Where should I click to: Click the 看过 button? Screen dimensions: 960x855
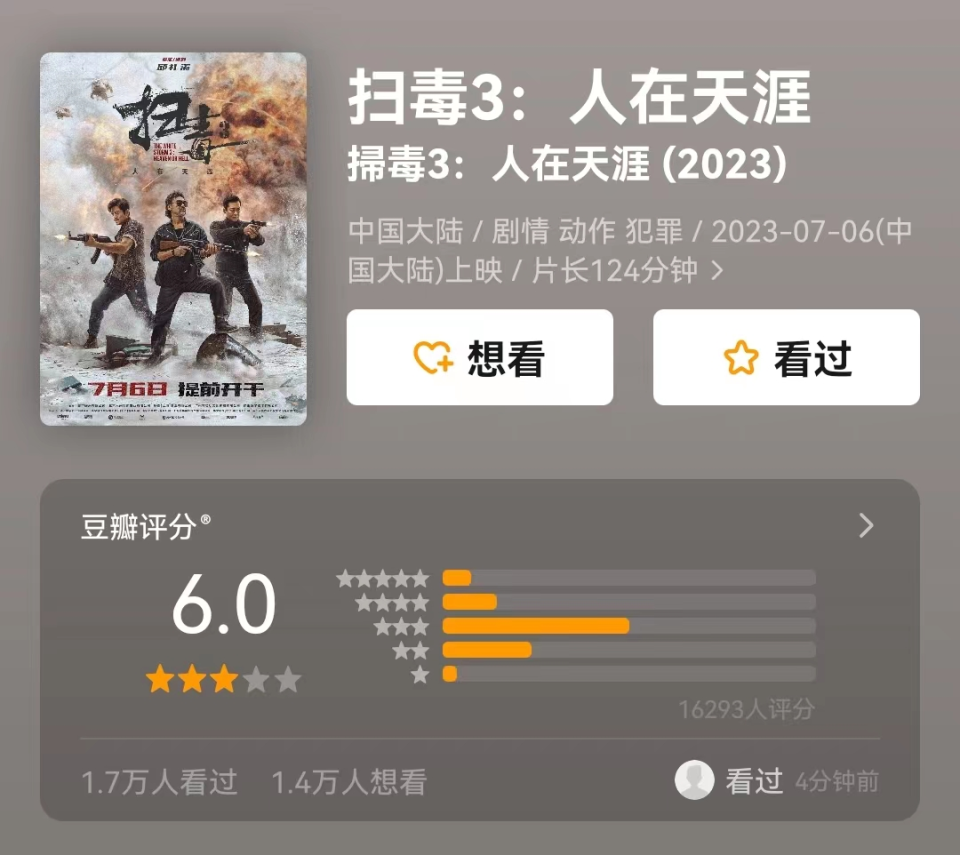(x=786, y=357)
